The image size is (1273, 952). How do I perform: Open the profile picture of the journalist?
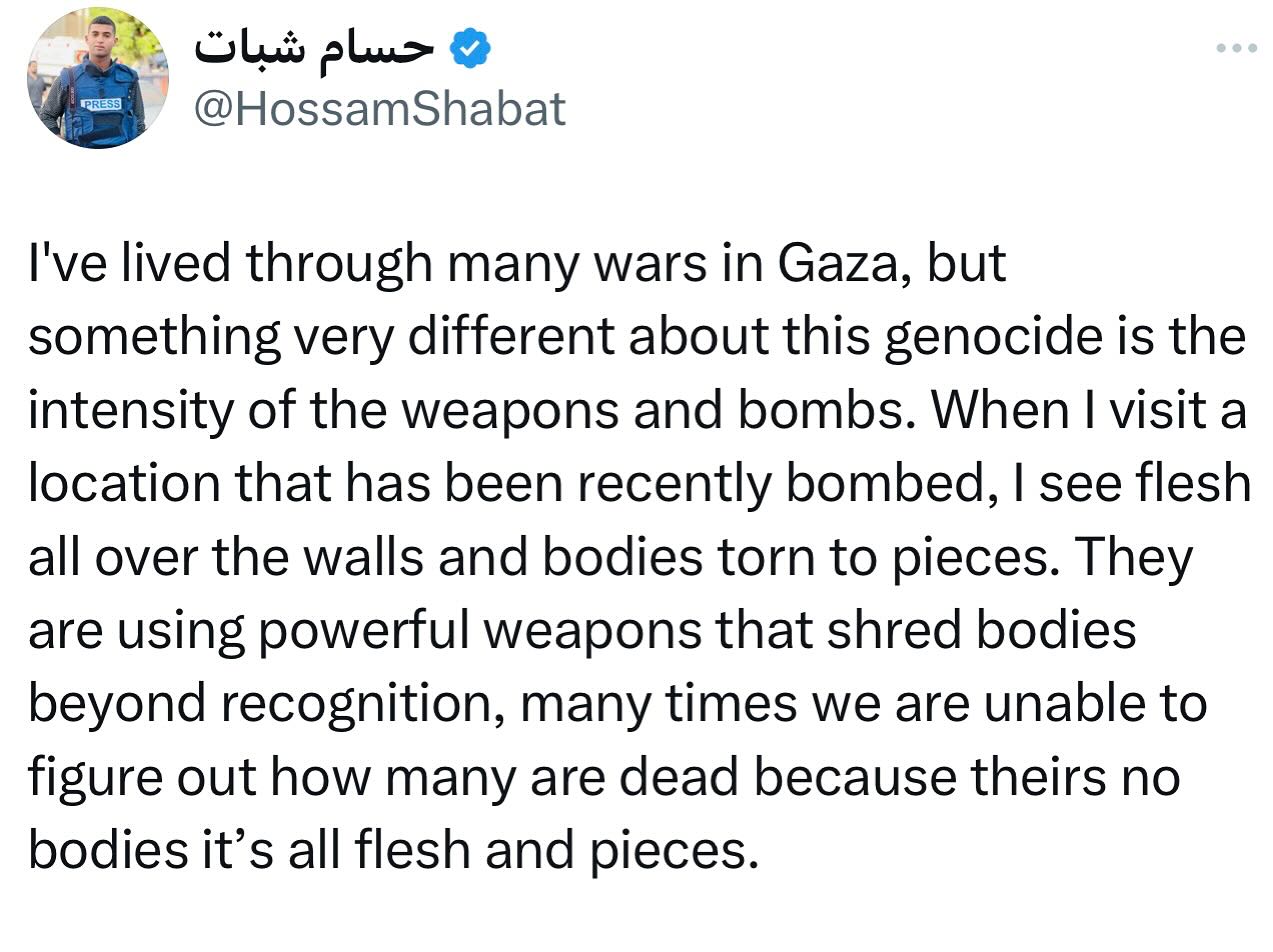tap(97, 77)
